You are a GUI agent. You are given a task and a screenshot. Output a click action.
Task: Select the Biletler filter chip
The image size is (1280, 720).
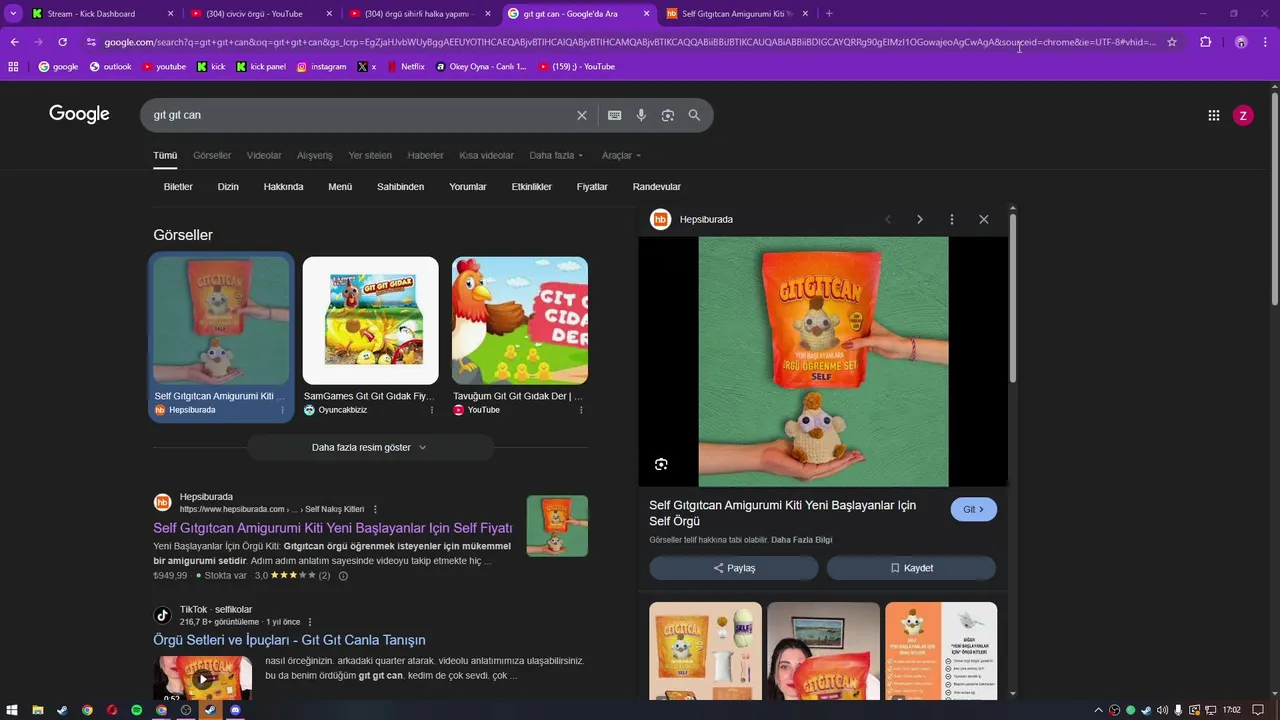point(178,187)
